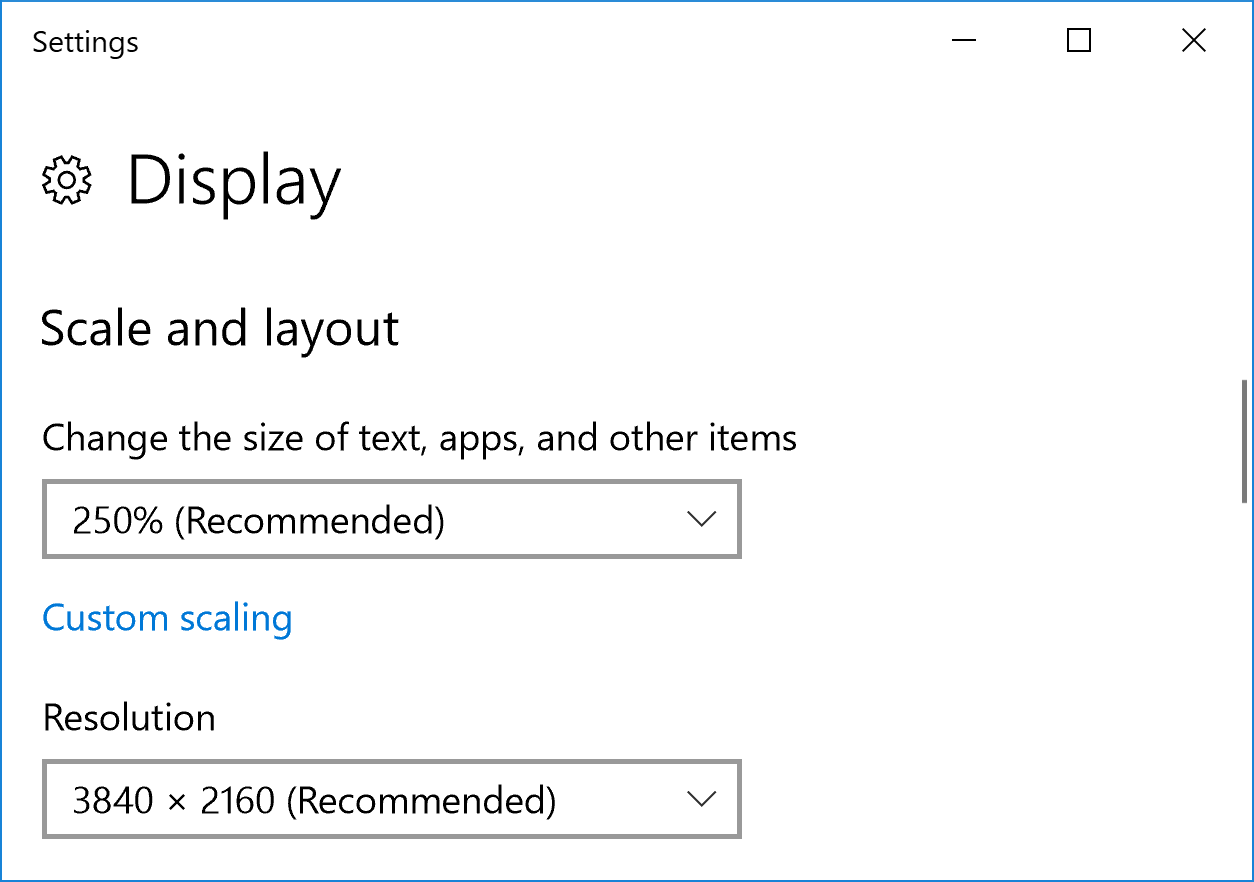Select the 3840 × 2160 (Recommended) value text

[314, 800]
